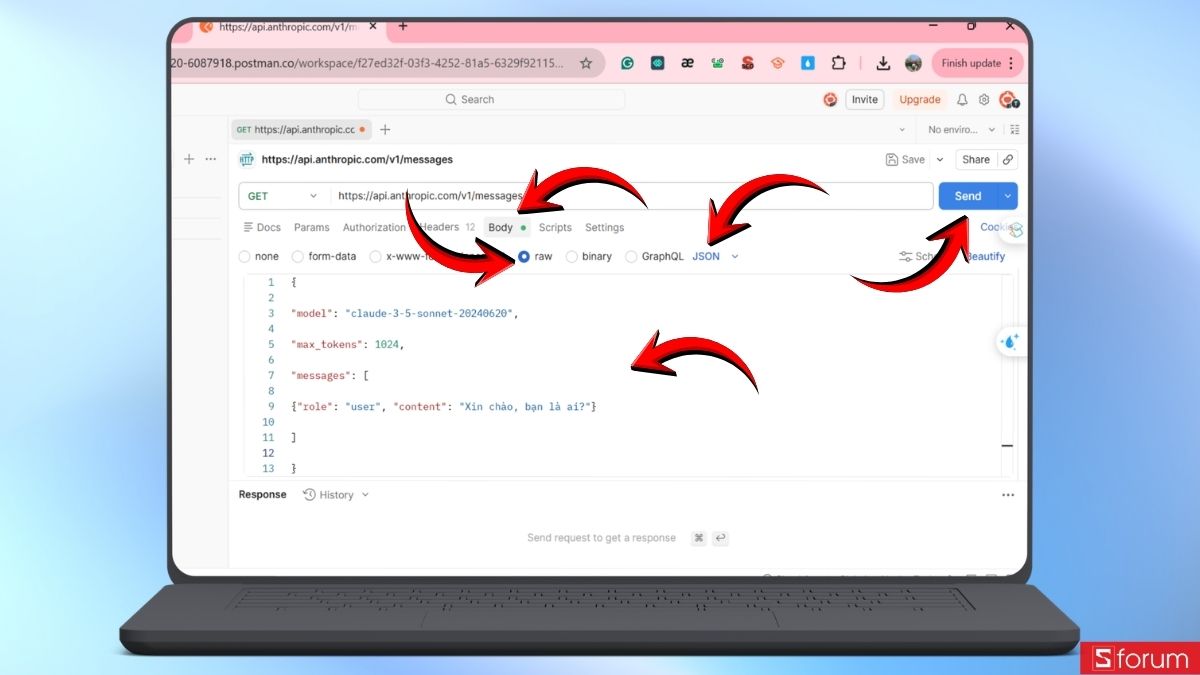The height and width of the screenshot is (675, 1200).
Task: Select the GraphQL radio option
Action: point(631,257)
